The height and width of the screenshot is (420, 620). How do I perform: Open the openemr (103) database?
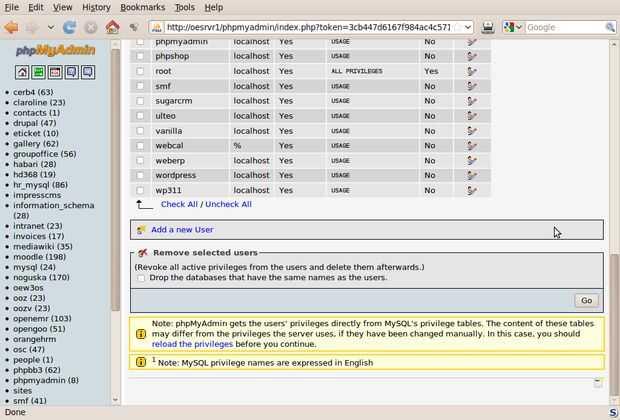(x=42, y=319)
